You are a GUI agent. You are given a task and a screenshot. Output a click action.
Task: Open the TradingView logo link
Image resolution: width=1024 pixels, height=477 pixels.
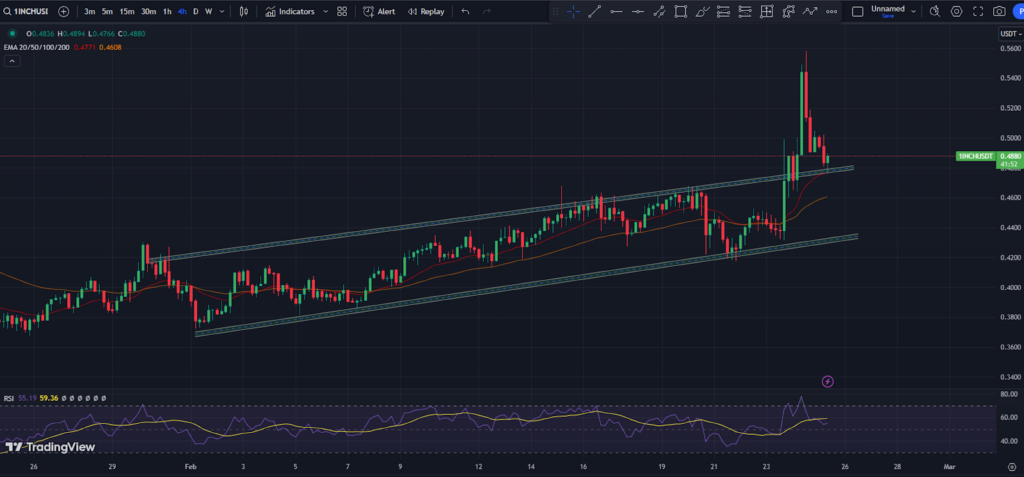[50, 447]
